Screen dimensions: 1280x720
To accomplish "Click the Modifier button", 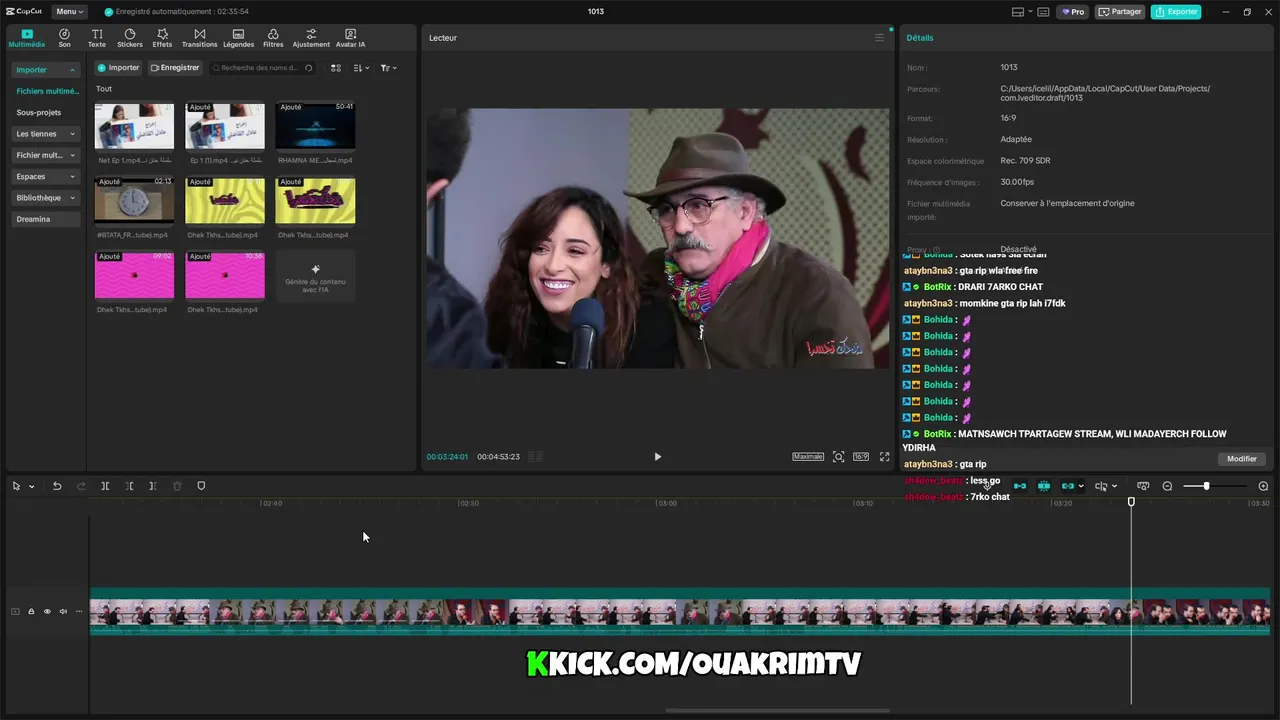I will 1242,459.
